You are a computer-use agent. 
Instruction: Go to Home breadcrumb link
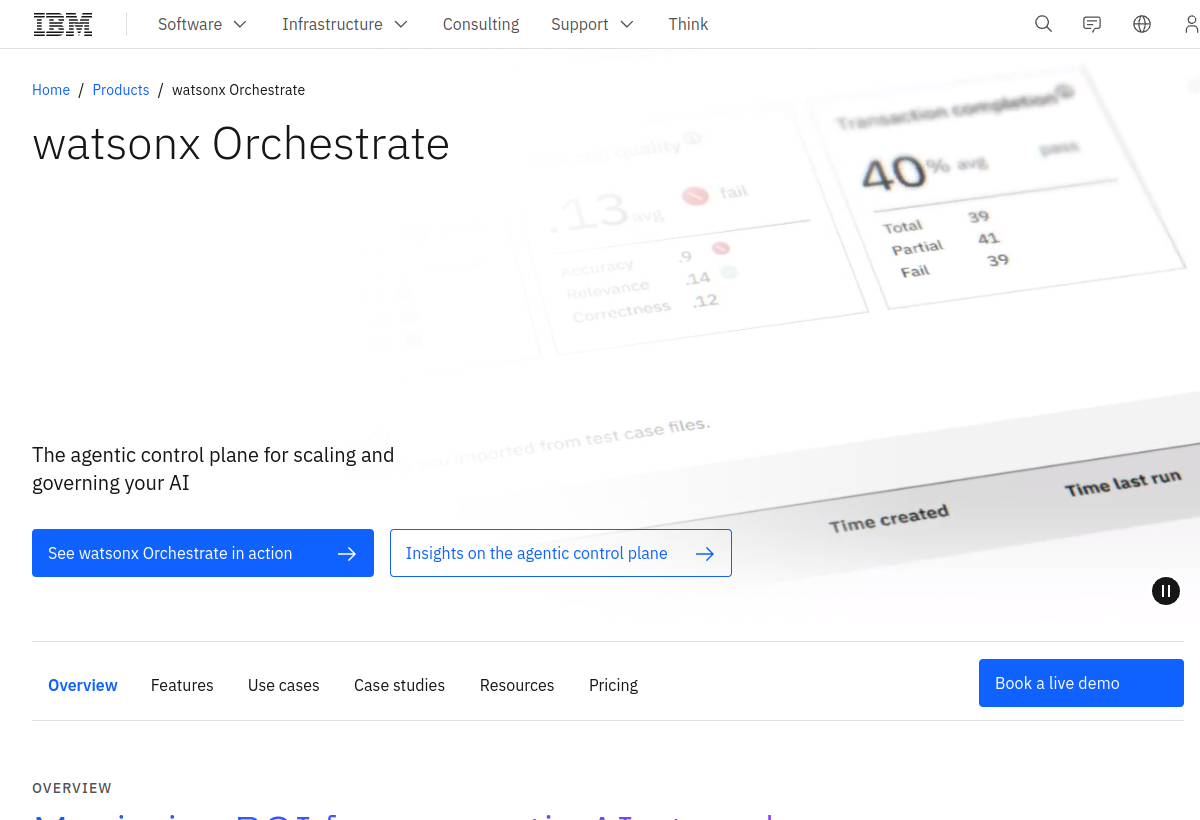tap(51, 90)
